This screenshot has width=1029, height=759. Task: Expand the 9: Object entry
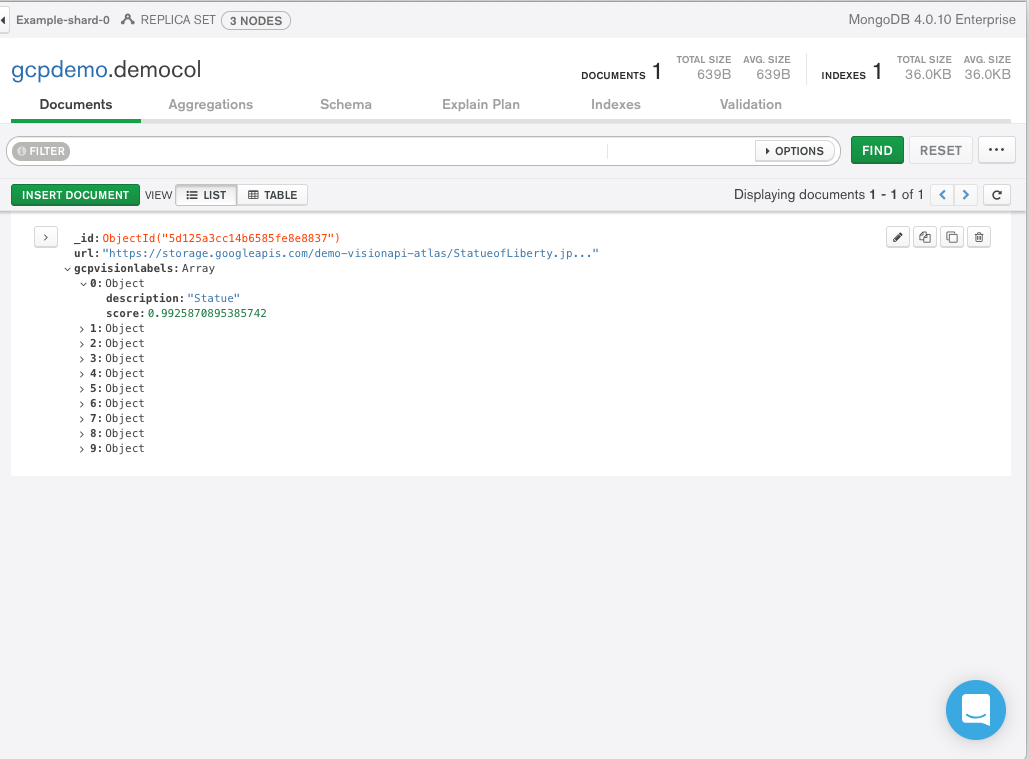(82, 449)
